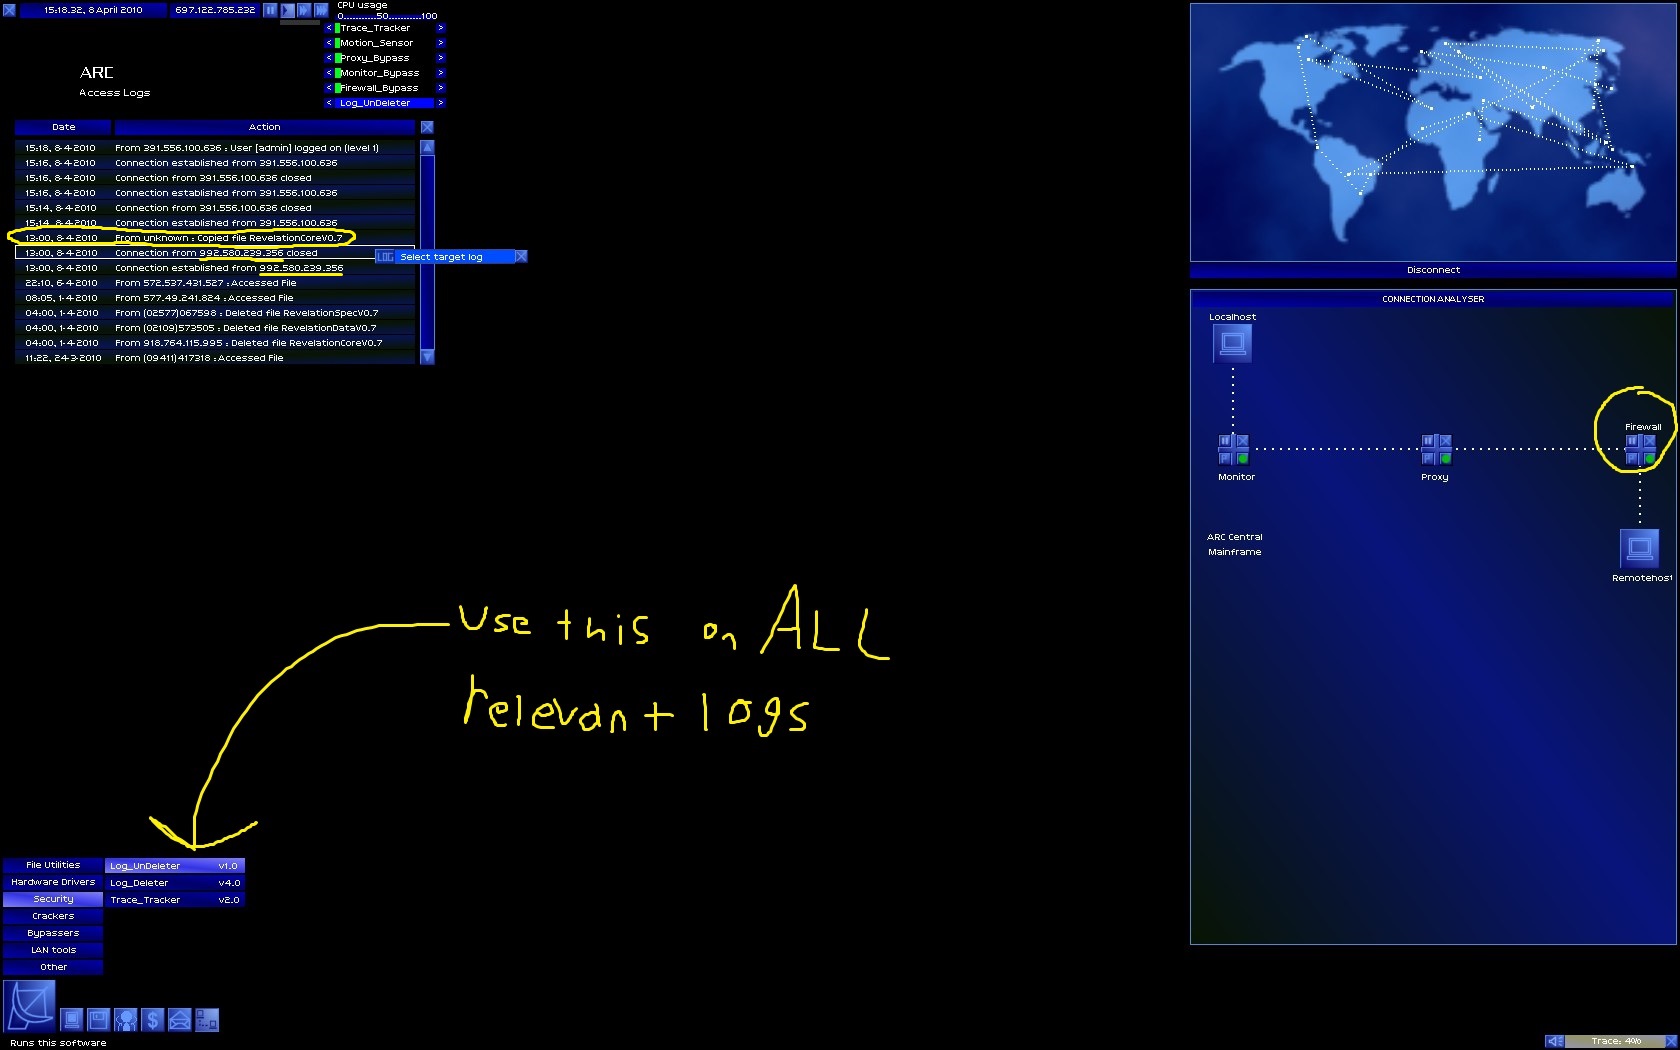Click the Remotehost computer icon

[1639, 548]
